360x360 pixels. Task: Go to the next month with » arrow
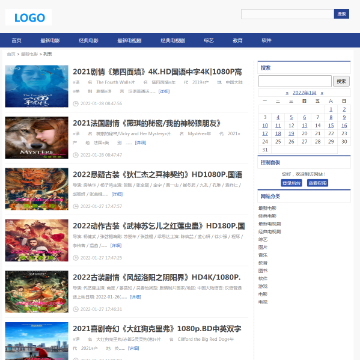point(322,93)
